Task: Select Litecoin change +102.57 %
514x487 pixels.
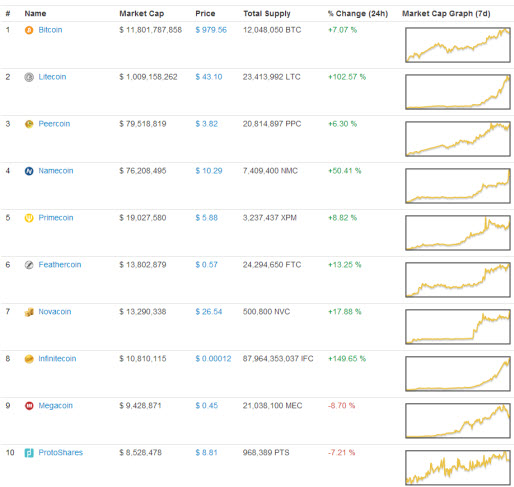Action: [x=347, y=77]
